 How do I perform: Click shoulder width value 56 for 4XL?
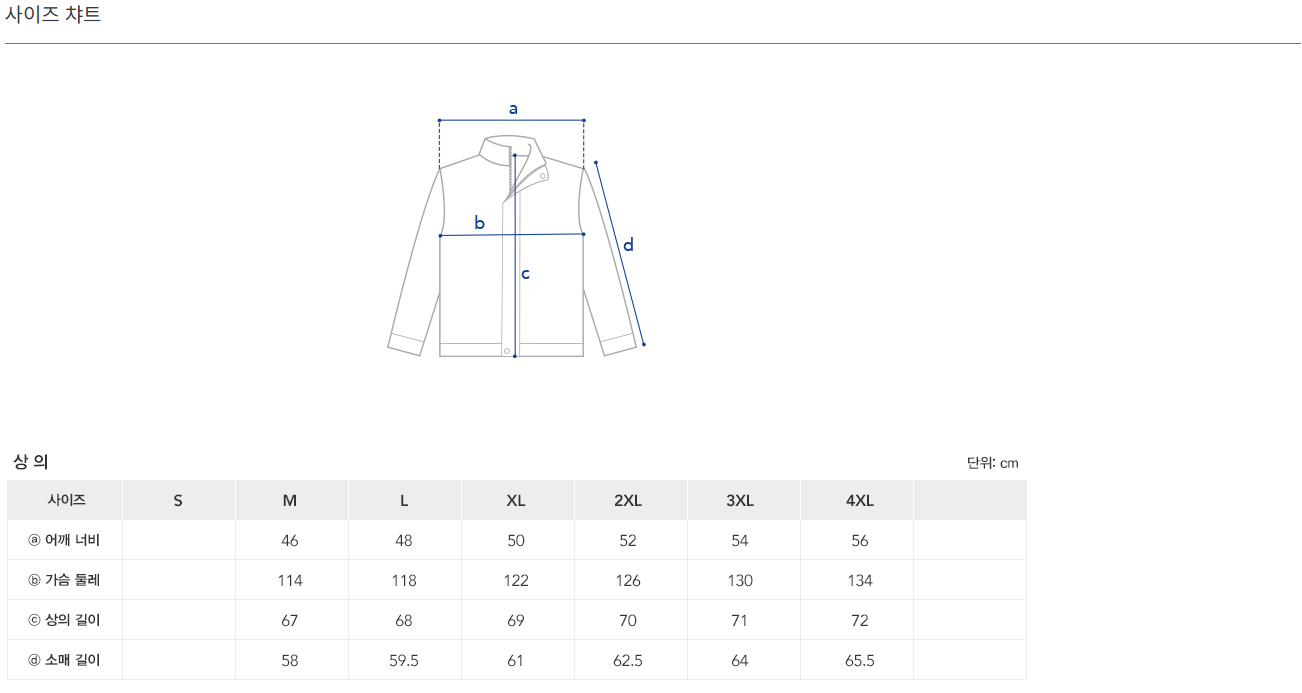[x=859, y=540]
